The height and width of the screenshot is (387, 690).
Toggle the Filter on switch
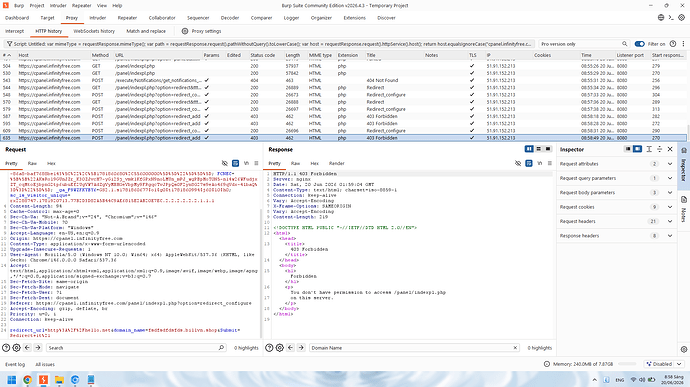(x=639, y=44)
